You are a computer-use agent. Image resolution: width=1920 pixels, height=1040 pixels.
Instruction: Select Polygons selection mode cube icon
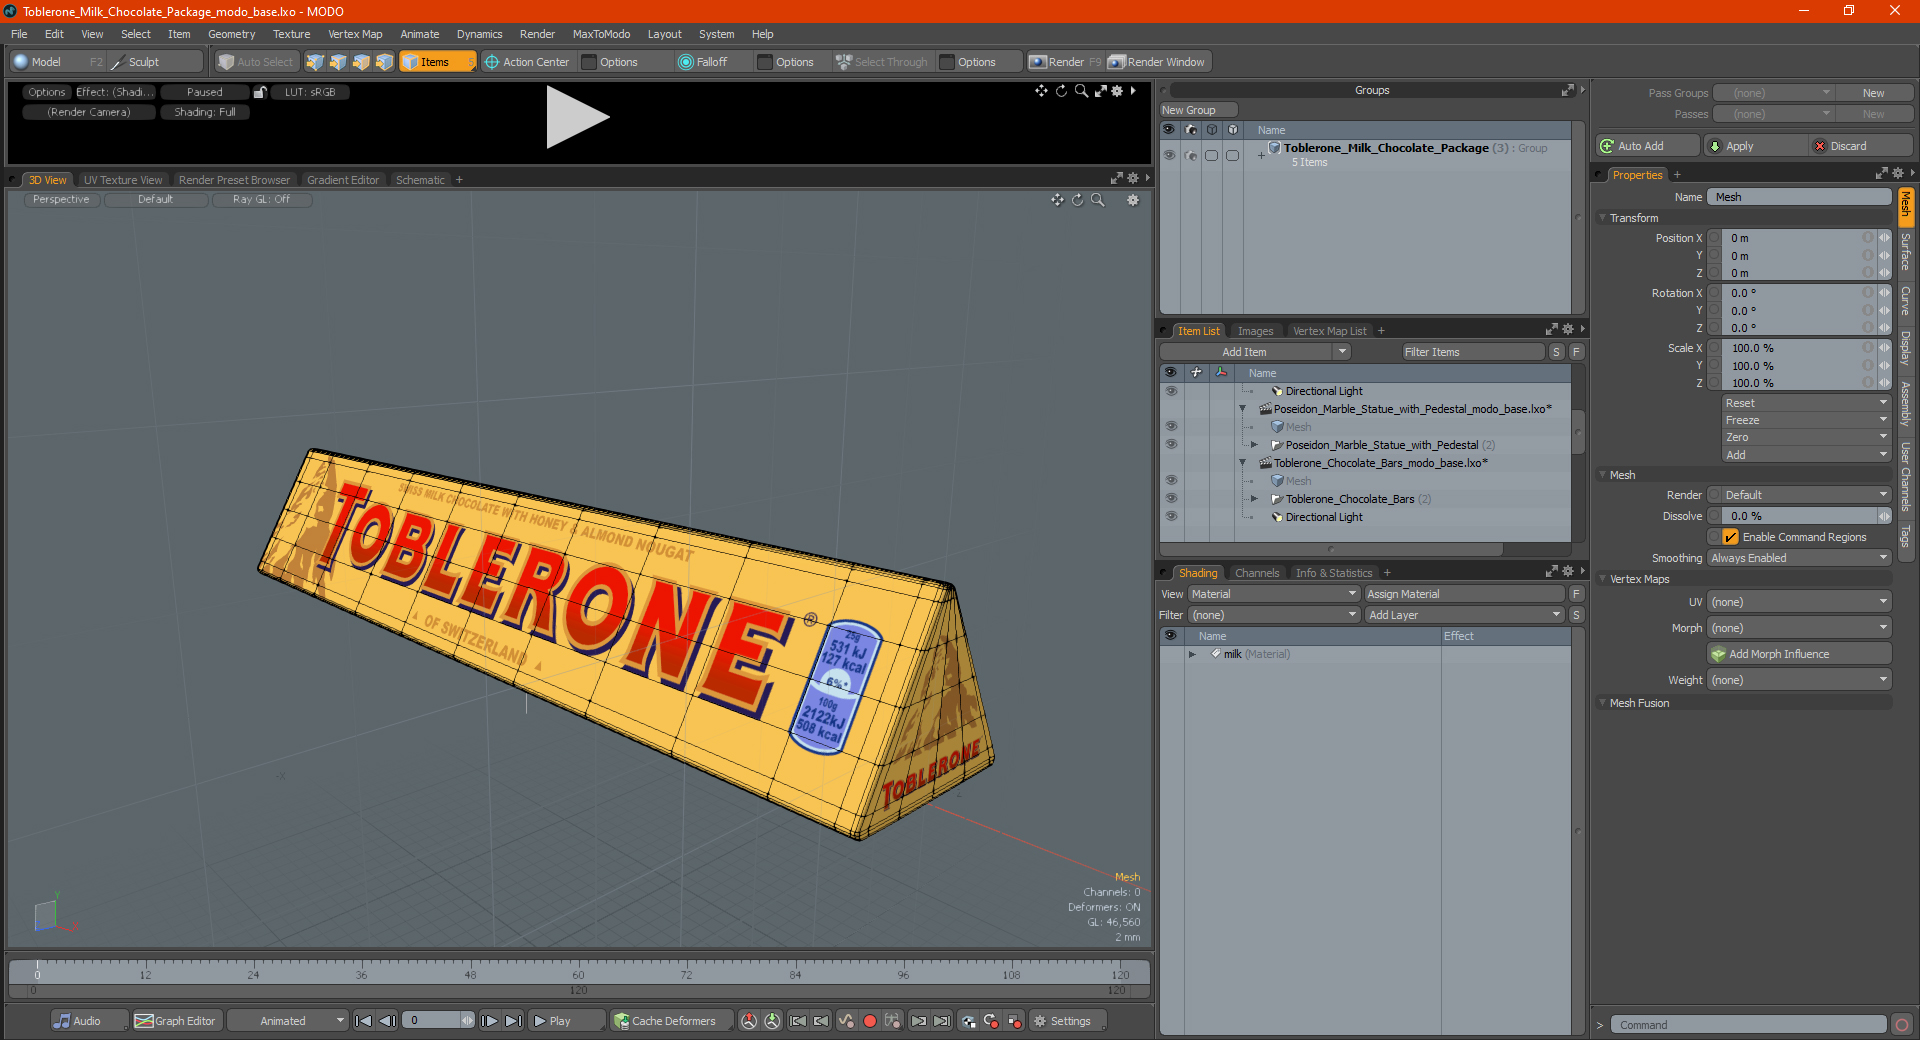pyautogui.click(x=361, y=62)
